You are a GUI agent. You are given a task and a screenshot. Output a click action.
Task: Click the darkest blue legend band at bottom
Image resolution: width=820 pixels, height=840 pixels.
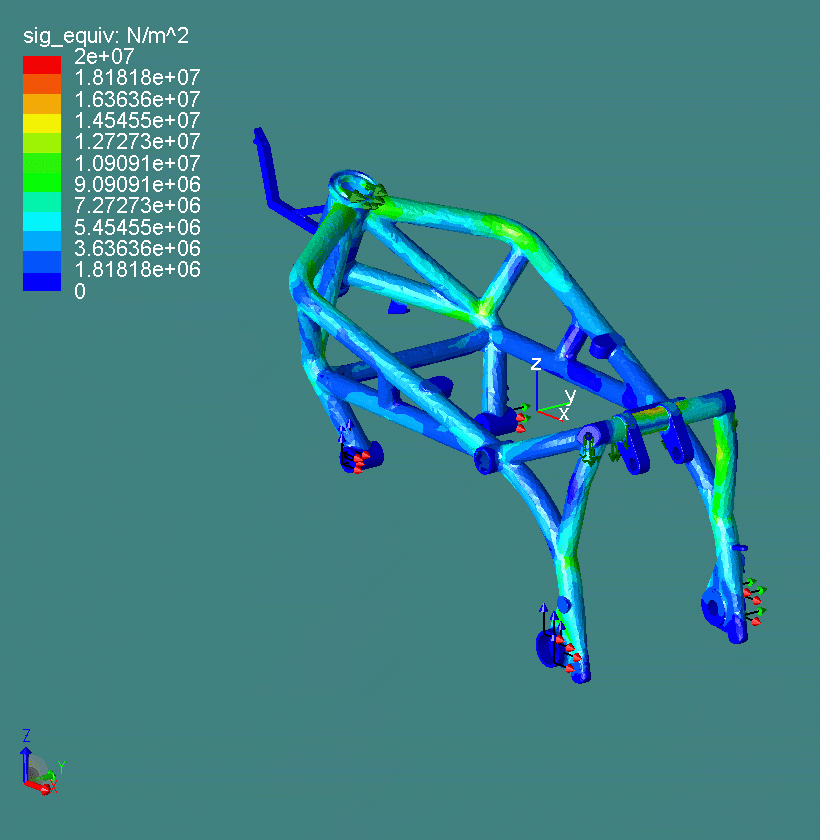point(42,283)
